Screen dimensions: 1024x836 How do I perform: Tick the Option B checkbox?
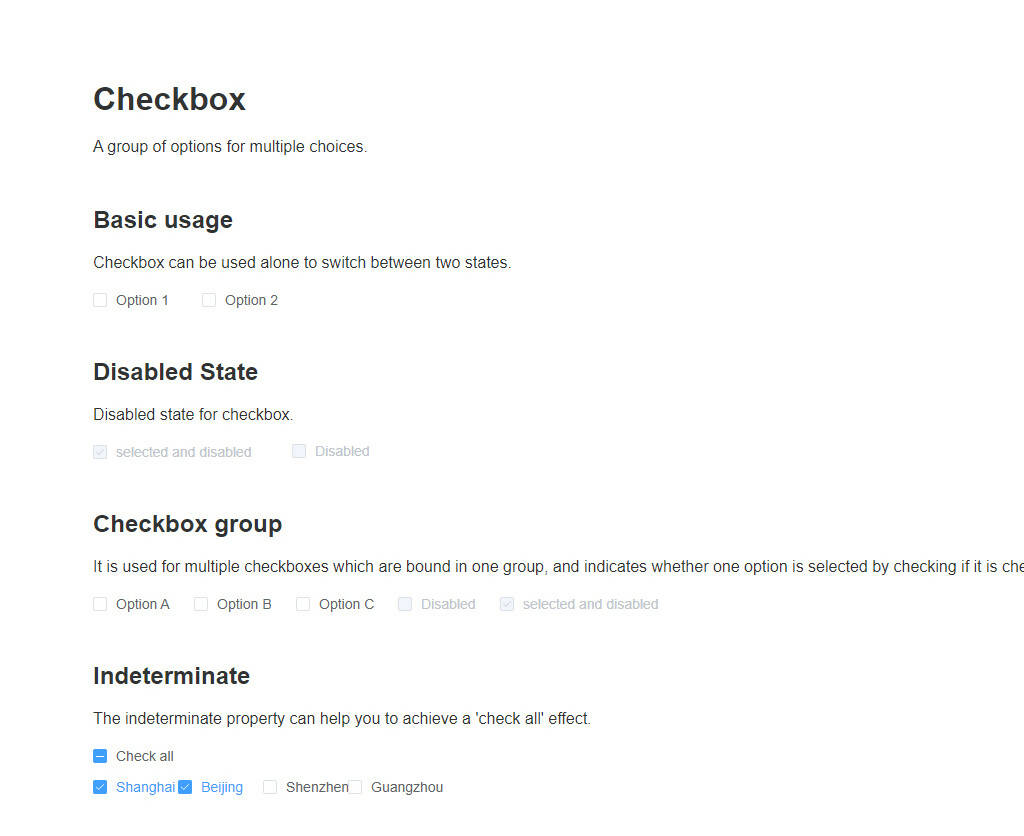coord(201,604)
